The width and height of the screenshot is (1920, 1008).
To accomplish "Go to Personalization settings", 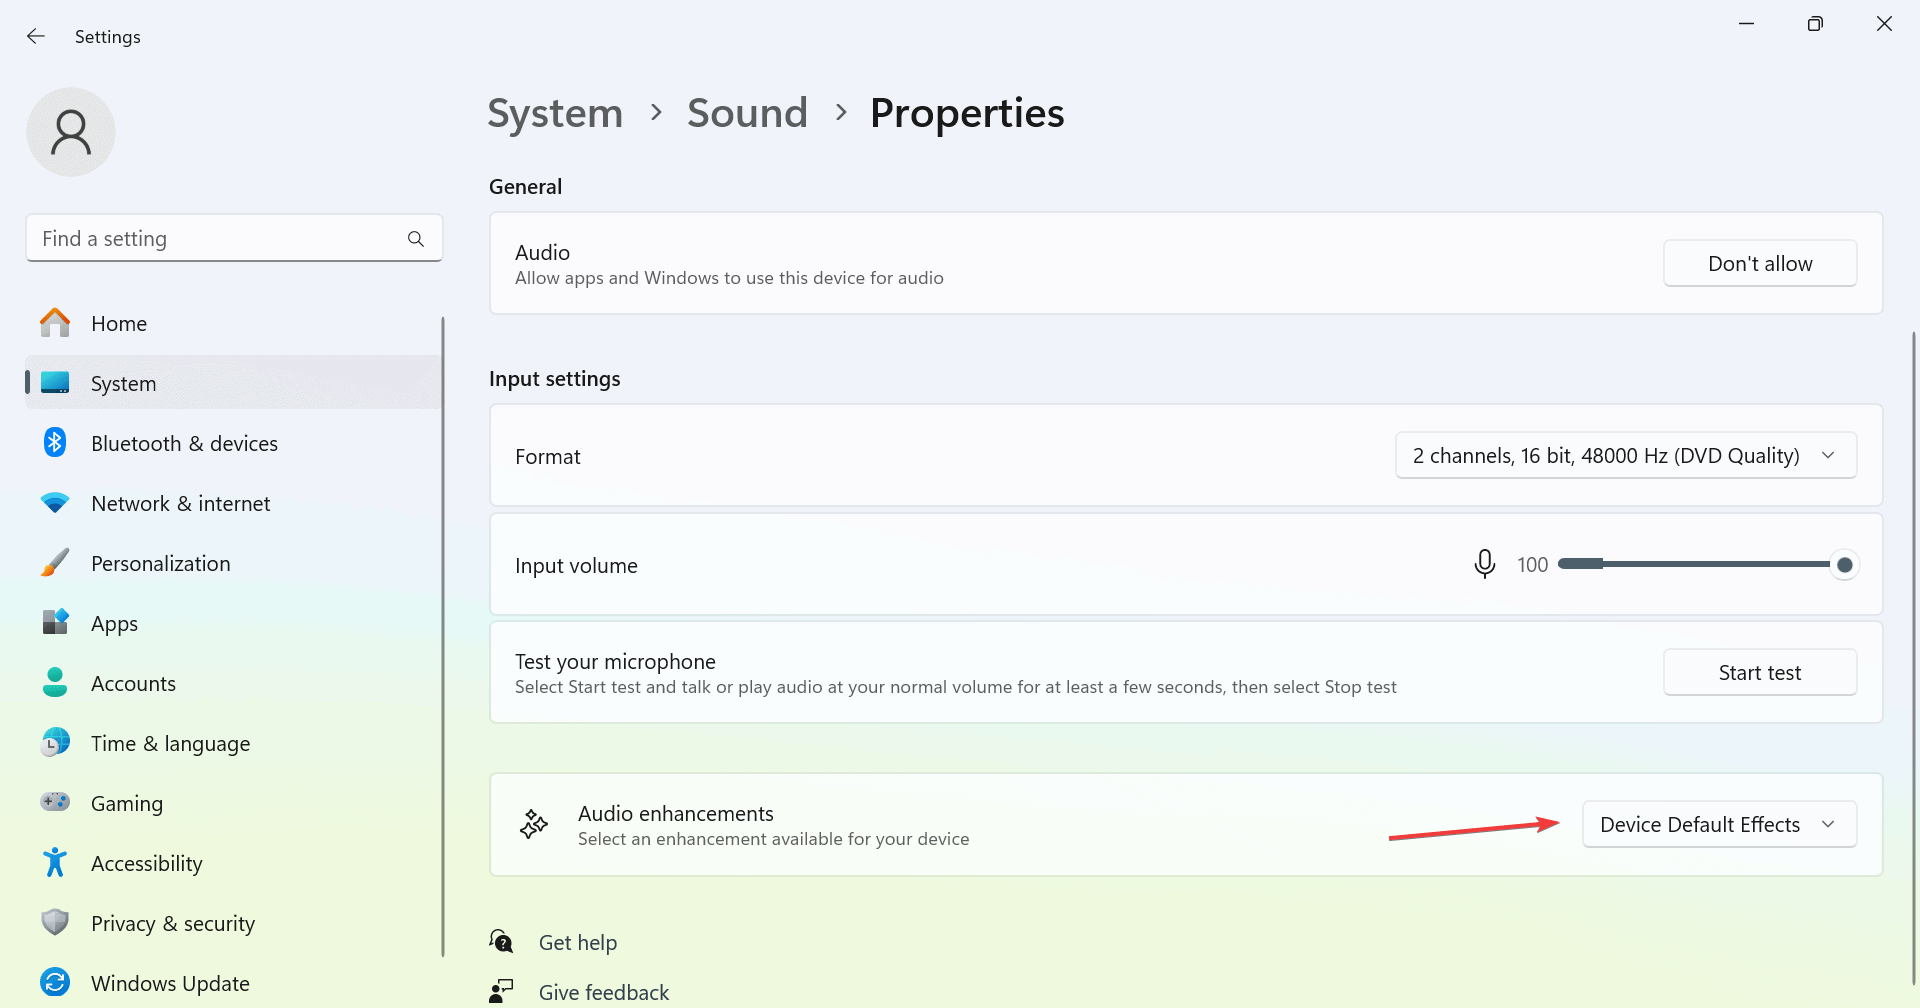I will coord(160,564).
